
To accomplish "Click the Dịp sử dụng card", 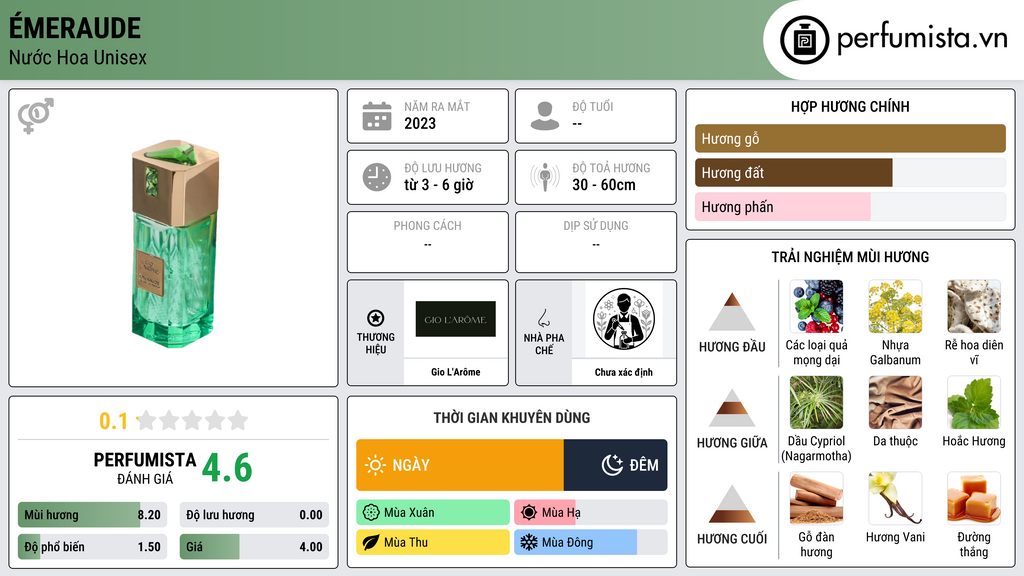I will 596,242.
